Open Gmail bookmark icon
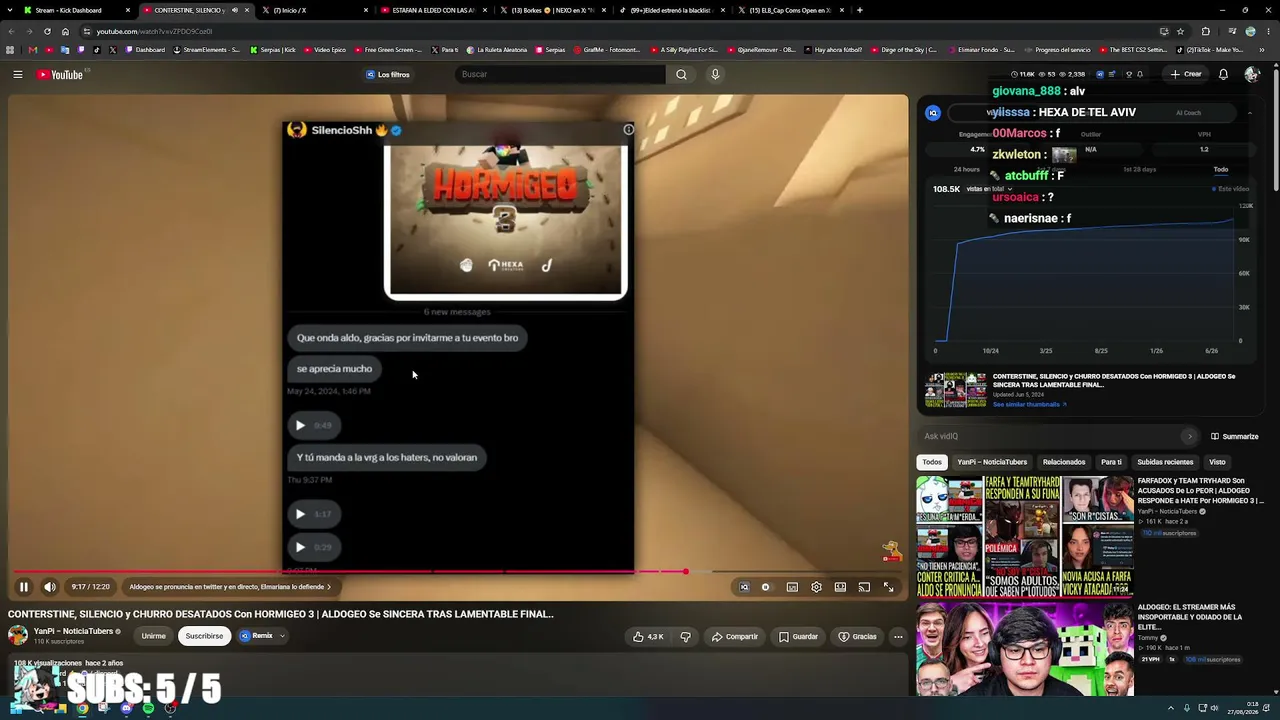The image size is (1280, 720). (33, 50)
